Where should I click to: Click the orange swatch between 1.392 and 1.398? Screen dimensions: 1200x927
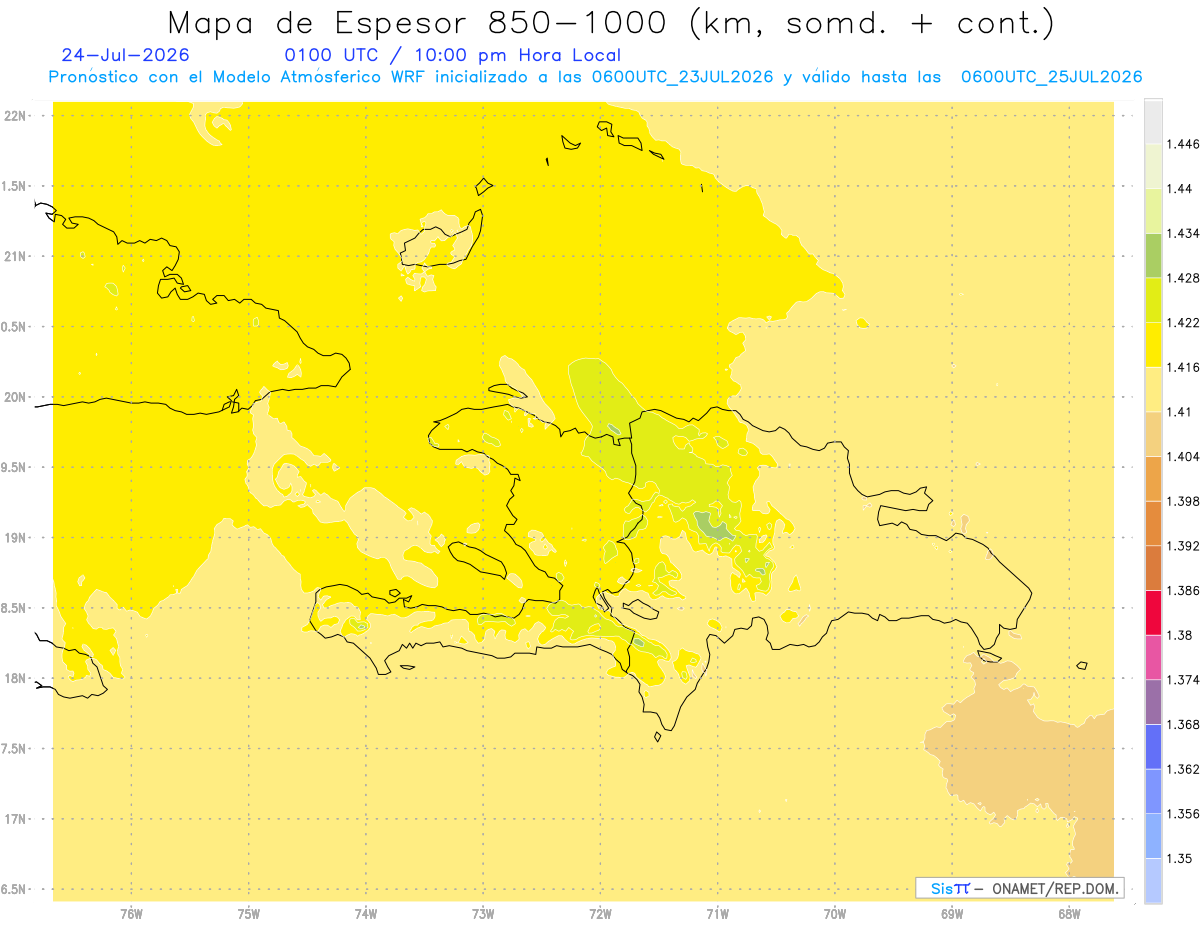[1153, 523]
